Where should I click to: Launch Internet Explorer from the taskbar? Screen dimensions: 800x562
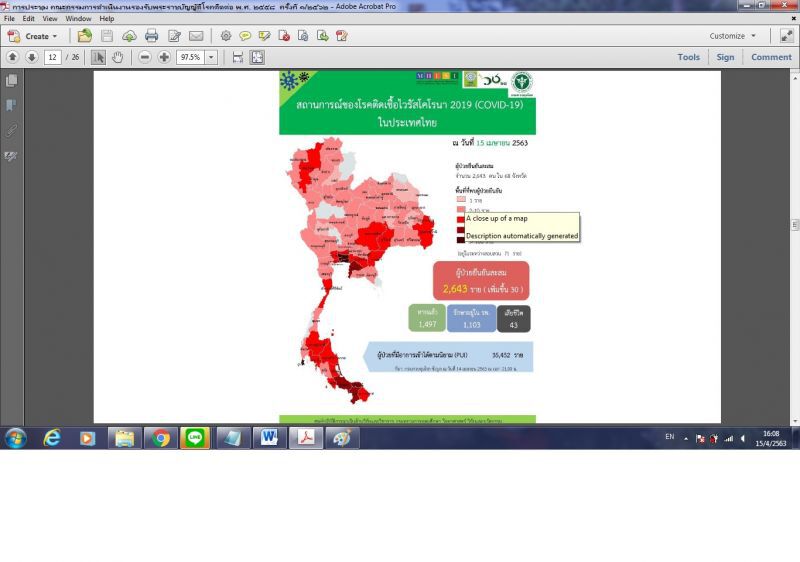coord(52,438)
